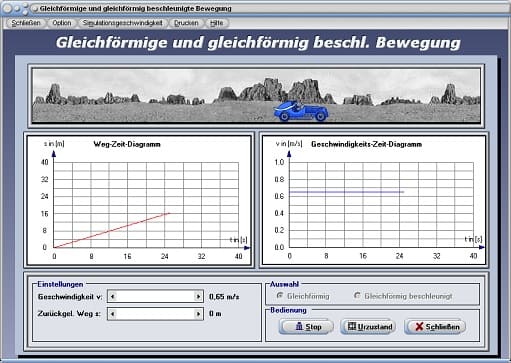Click the Zurückgel. Weg s scrollbar track
This screenshot has width=511, height=363.
click(x=155, y=314)
